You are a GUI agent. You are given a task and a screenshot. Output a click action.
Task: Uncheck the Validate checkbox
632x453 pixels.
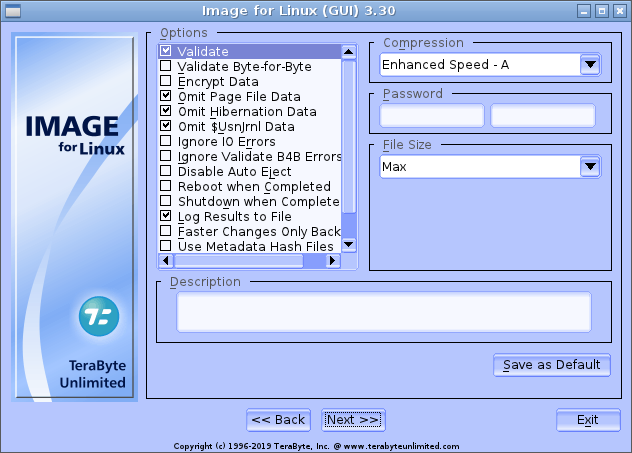point(165,51)
